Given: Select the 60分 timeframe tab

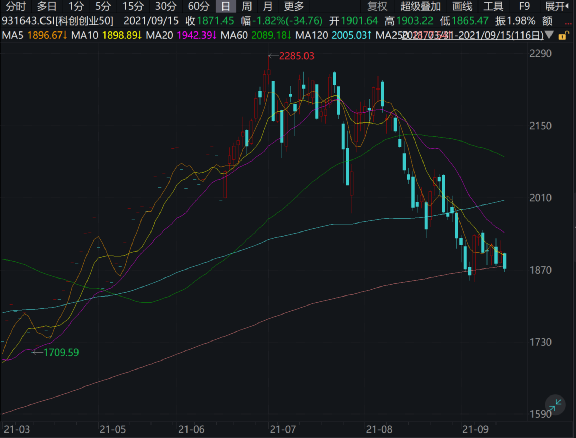Looking at the screenshot, I should point(198,6).
